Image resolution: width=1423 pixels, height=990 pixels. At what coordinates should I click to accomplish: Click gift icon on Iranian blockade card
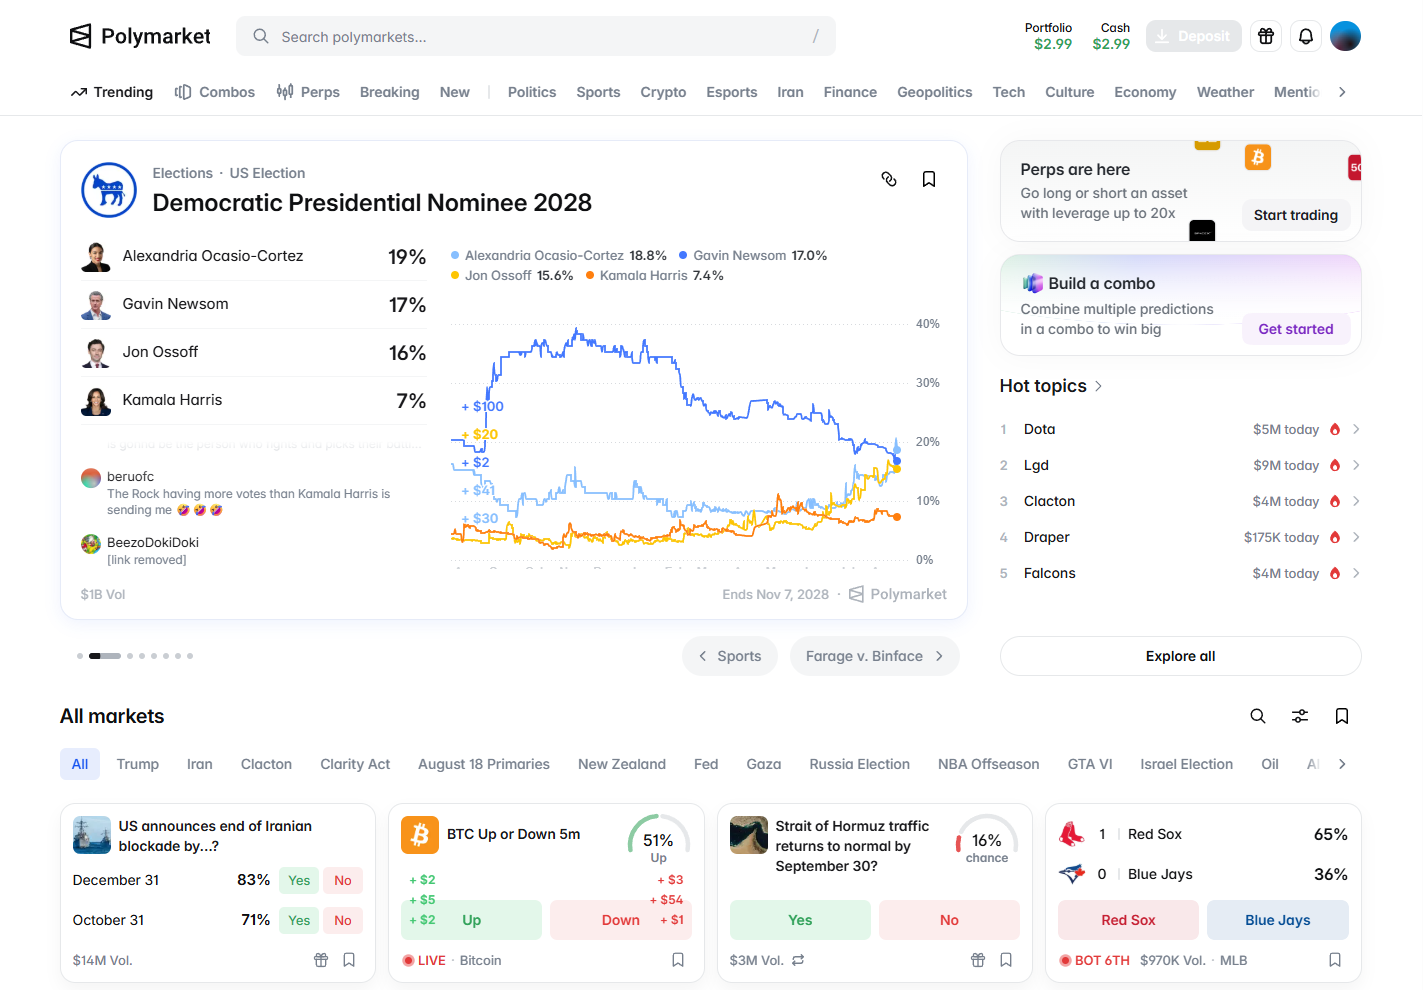coord(321,960)
